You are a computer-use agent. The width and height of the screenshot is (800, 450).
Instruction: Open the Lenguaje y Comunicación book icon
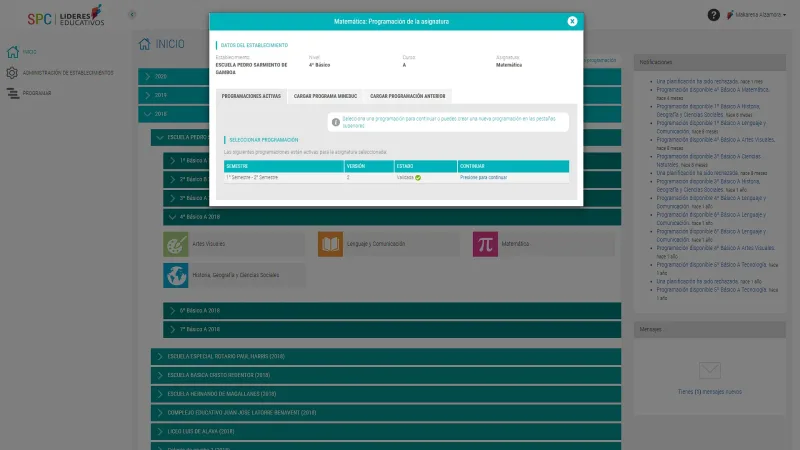pos(330,244)
